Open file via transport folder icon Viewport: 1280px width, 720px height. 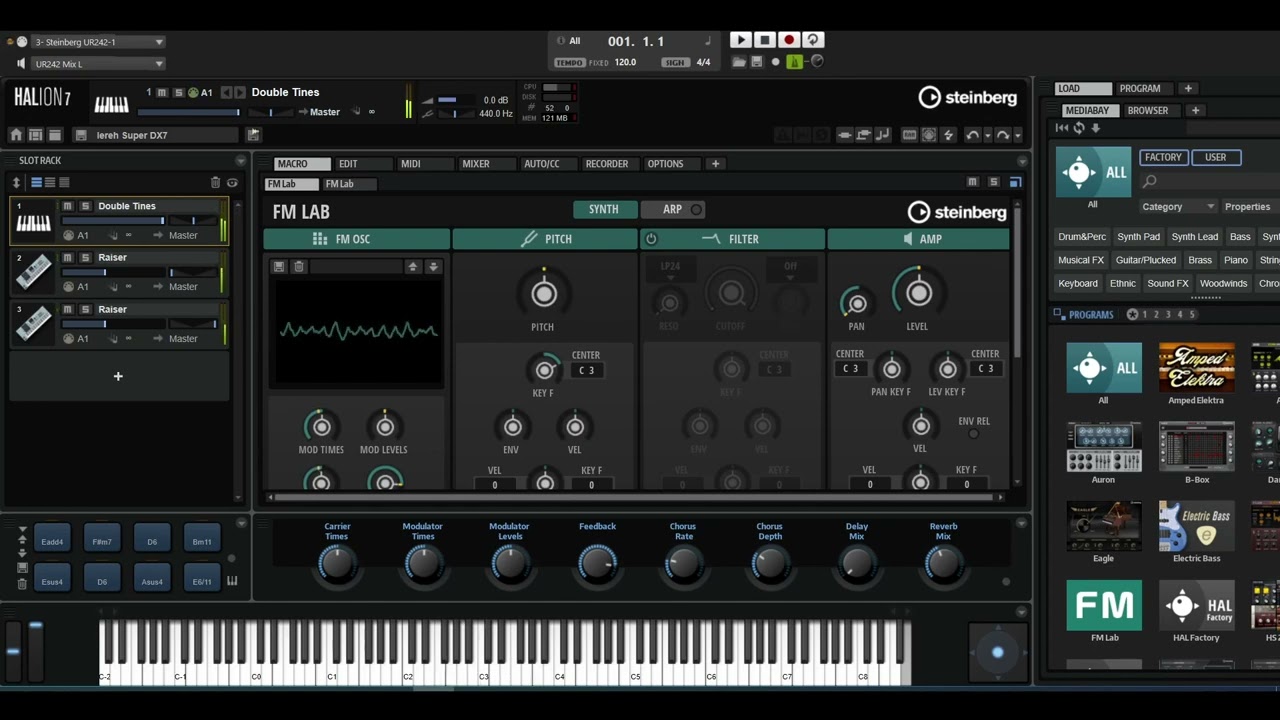[739, 62]
